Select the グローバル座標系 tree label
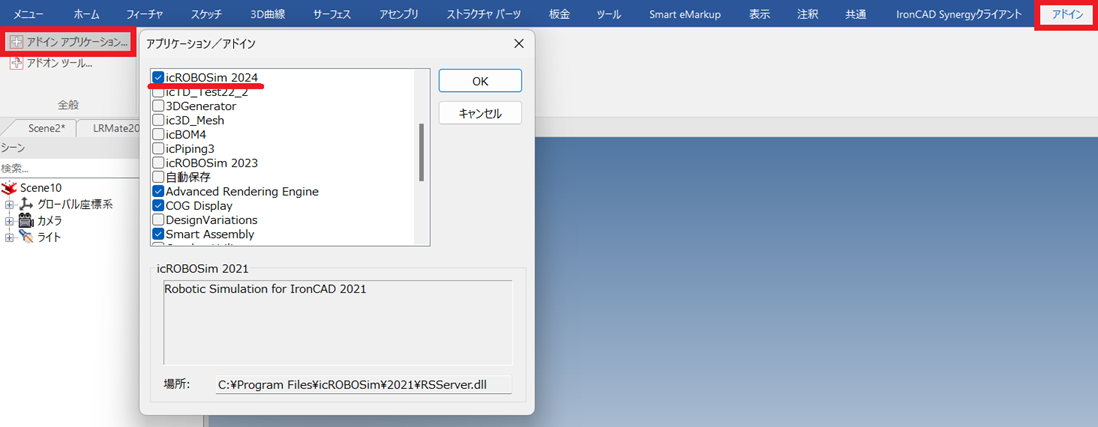The width and height of the screenshot is (1098, 427). pos(75,204)
